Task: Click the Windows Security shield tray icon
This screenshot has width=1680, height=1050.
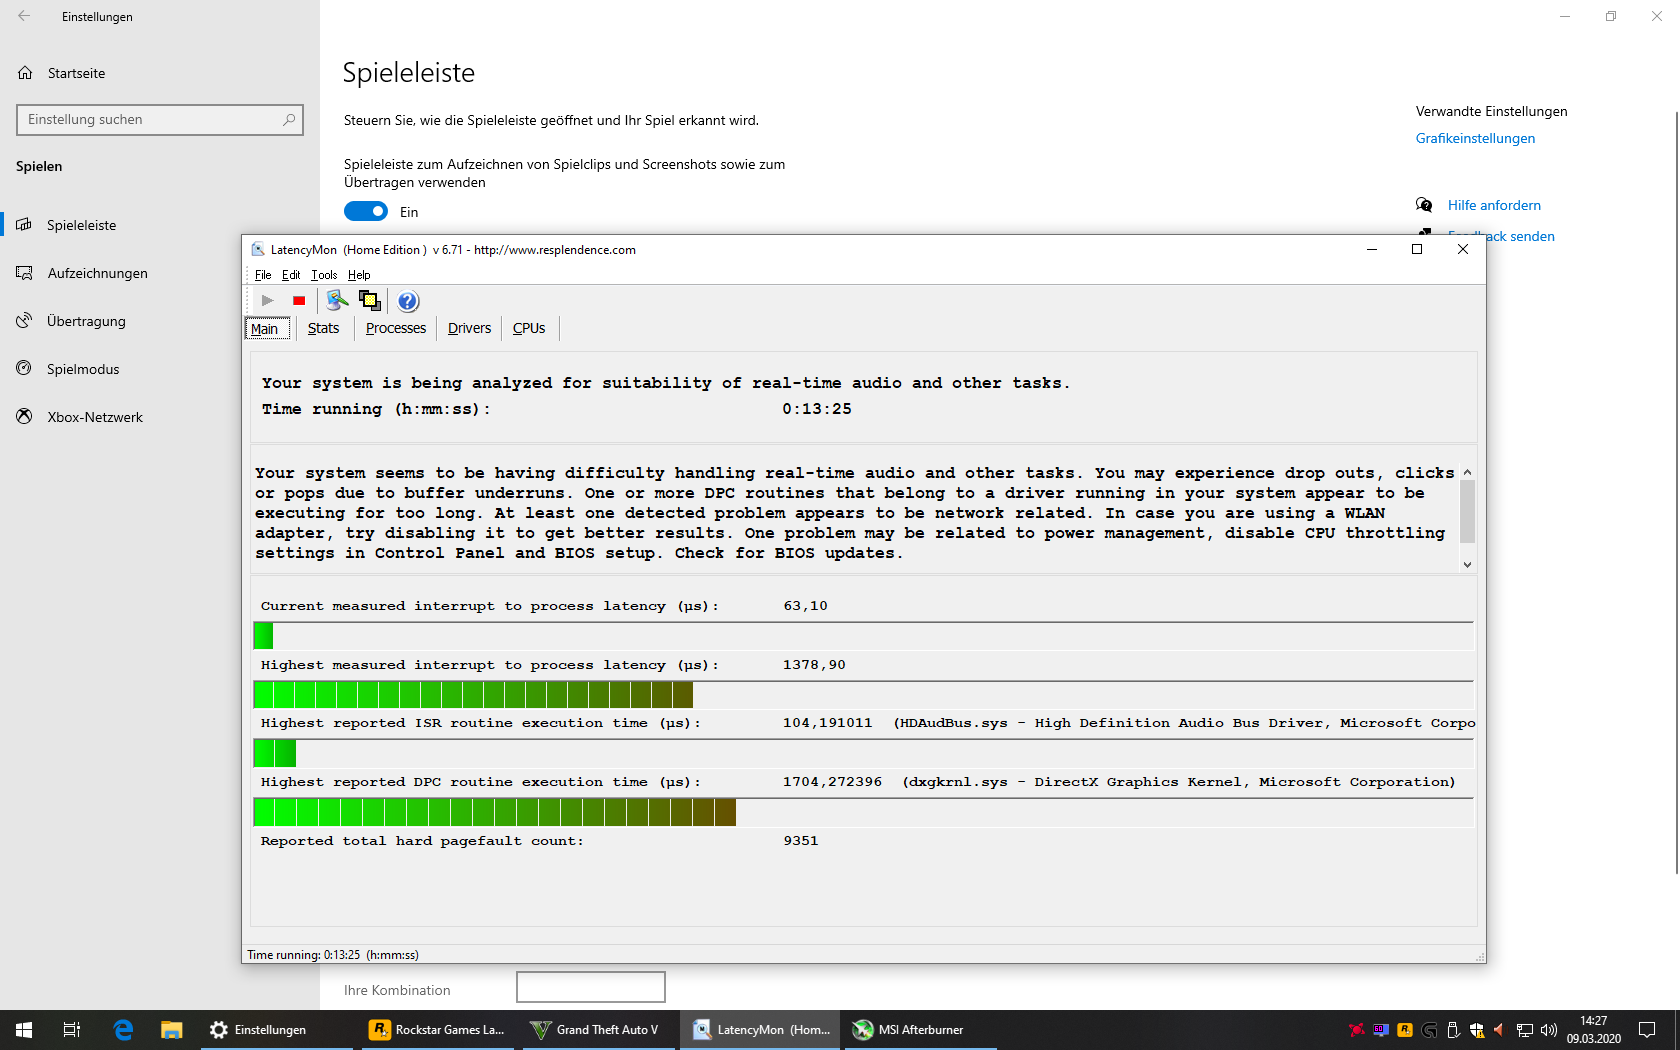Action: (1477, 1030)
